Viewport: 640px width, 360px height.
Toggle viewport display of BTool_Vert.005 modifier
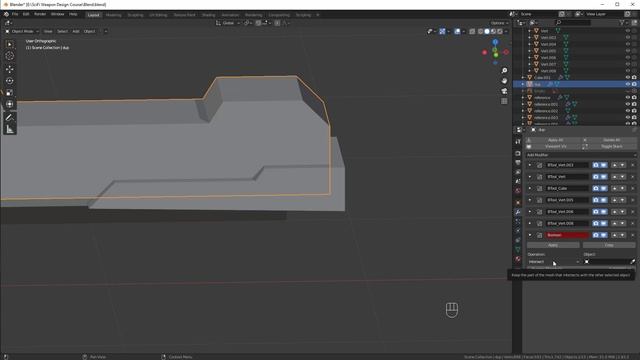604,200
